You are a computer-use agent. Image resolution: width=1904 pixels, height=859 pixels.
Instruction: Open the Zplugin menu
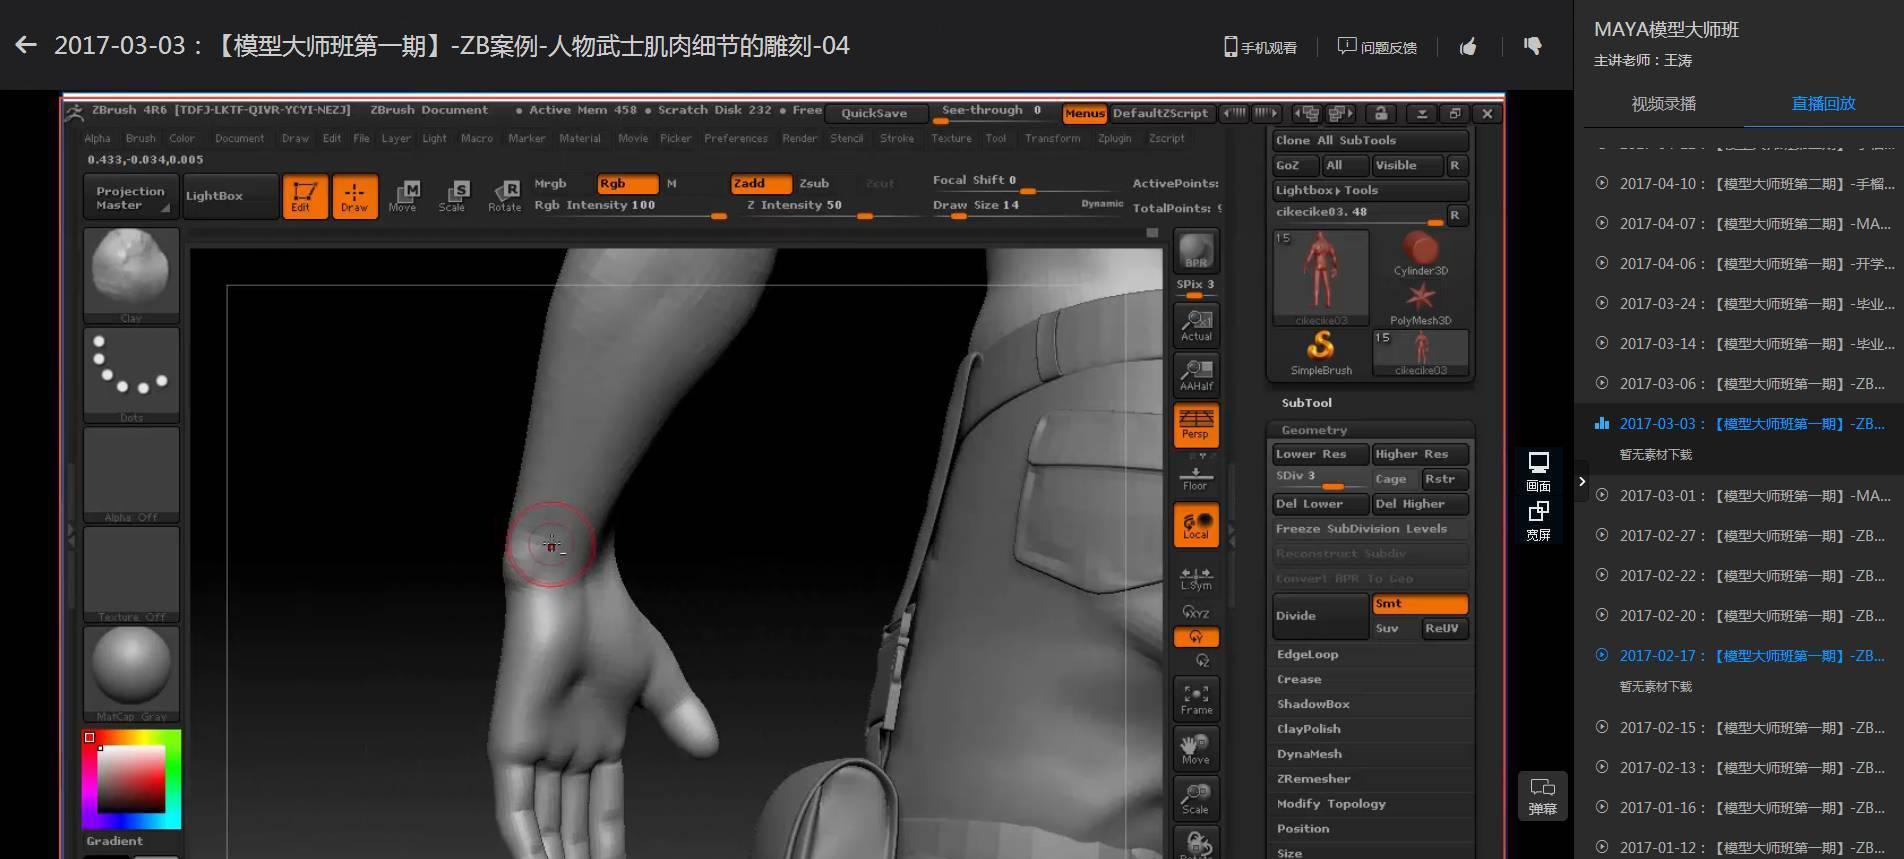tap(1114, 139)
